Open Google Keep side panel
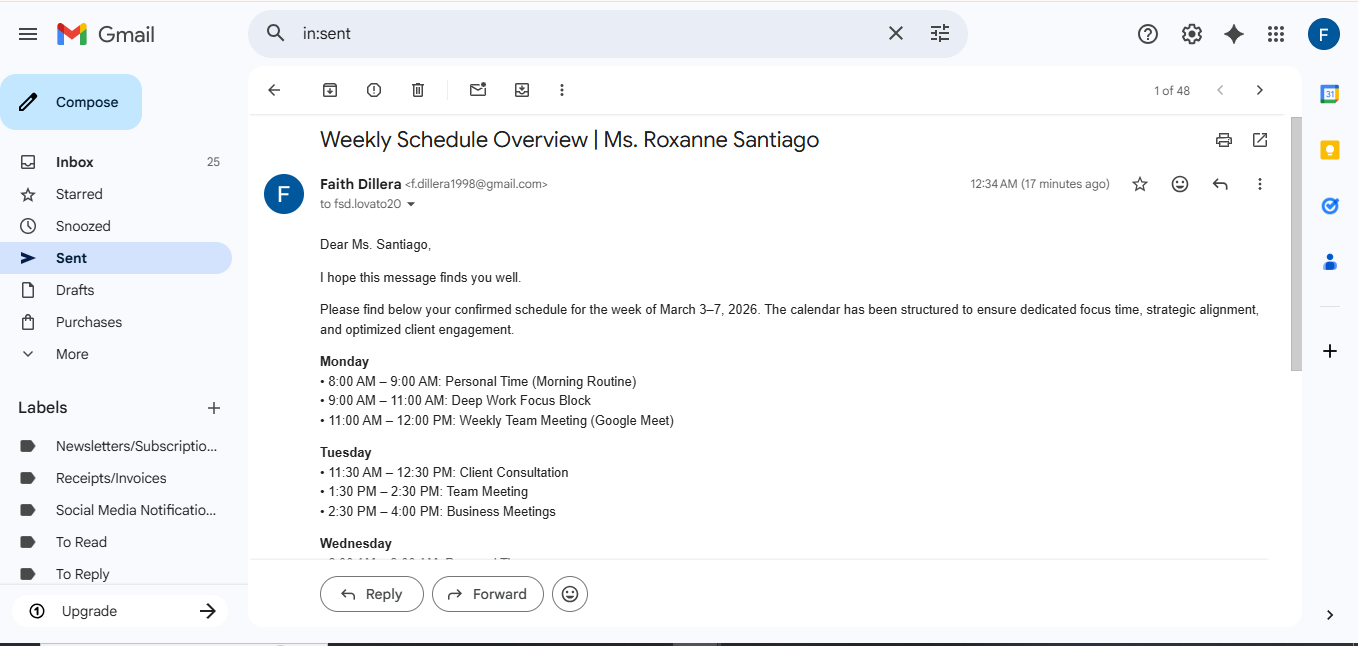Image resolution: width=1358 pixels, height=646 pixels. pos(1330,150)
